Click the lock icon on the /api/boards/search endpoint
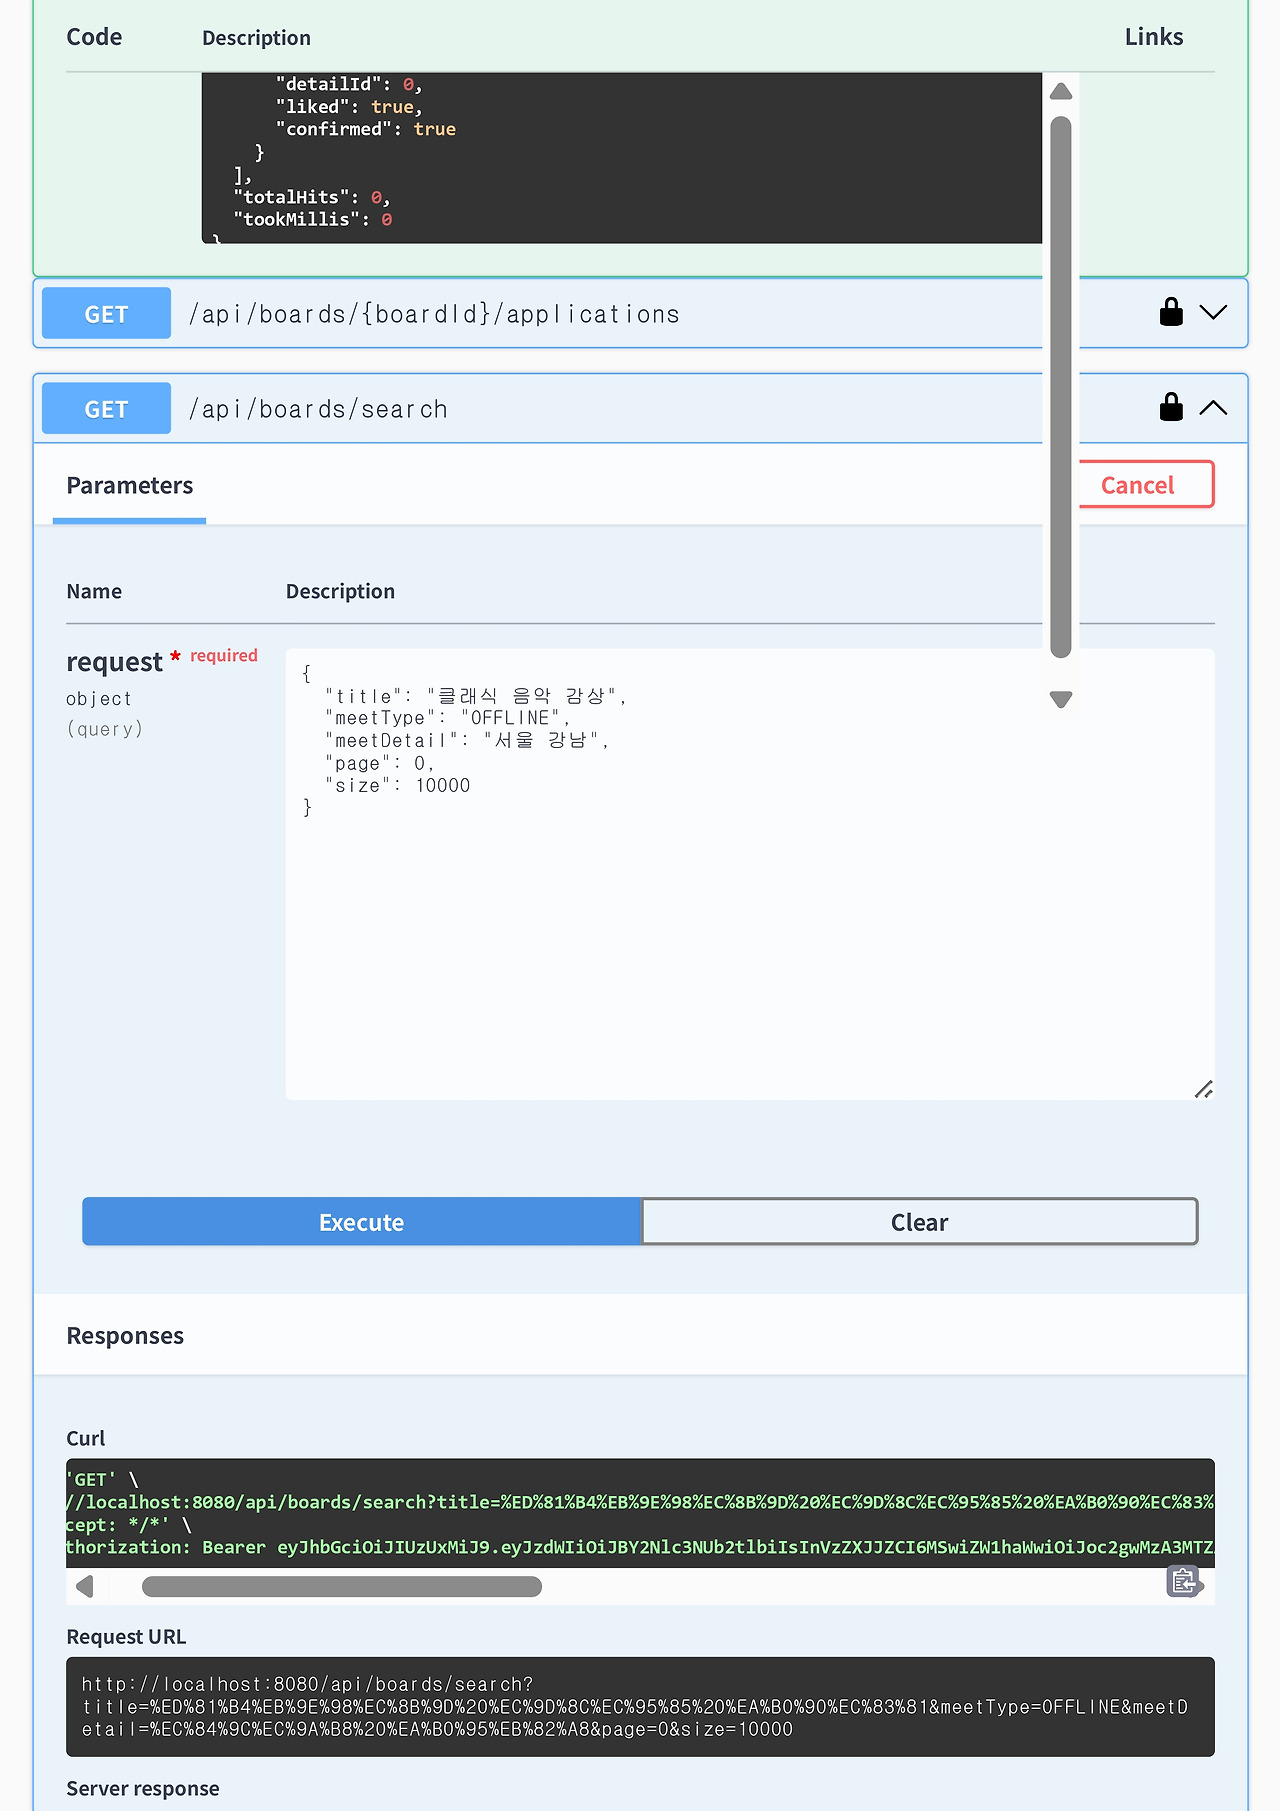This screenshot has width=1280, height=1811. point(1171,408)
